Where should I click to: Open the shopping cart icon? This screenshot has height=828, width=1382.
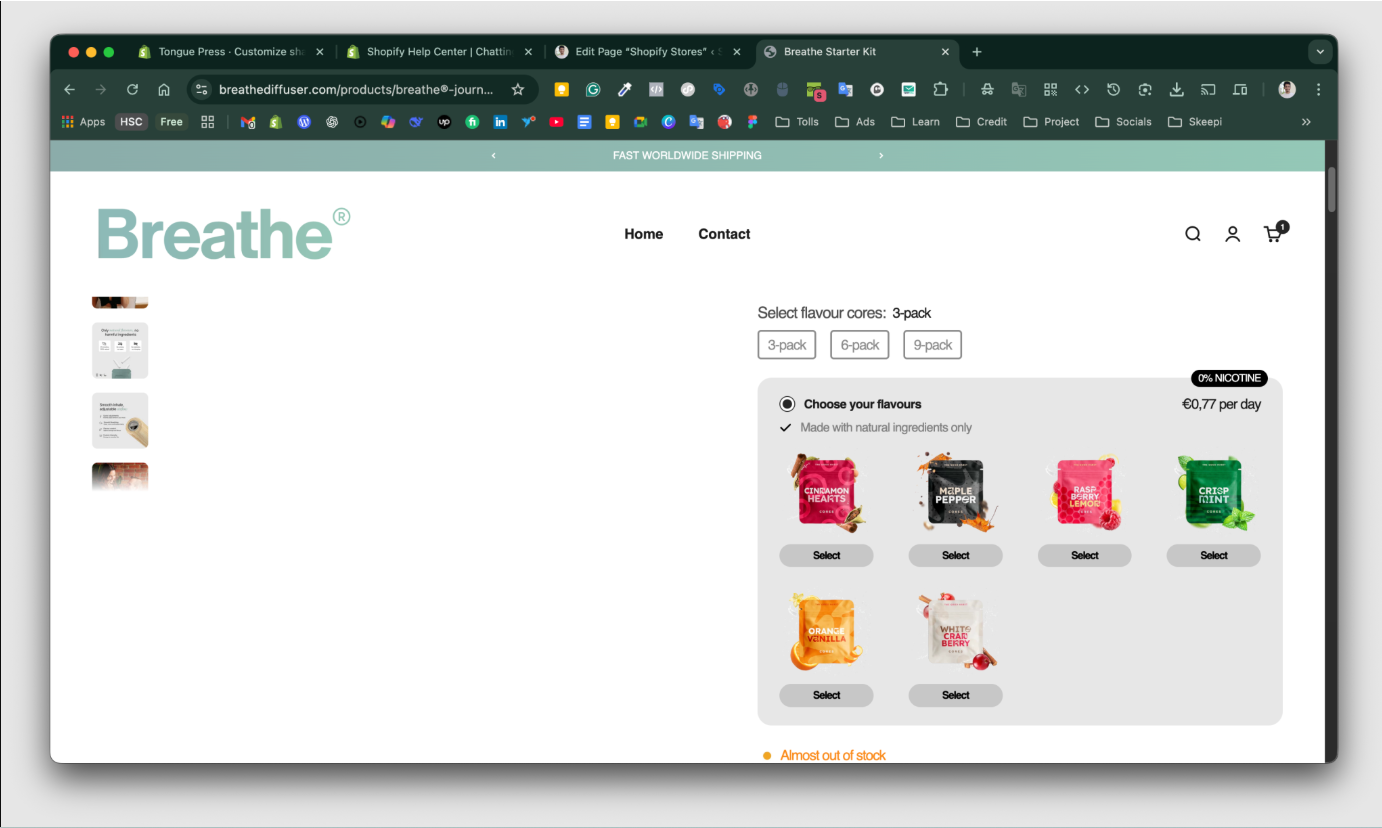click(1275, 232)
